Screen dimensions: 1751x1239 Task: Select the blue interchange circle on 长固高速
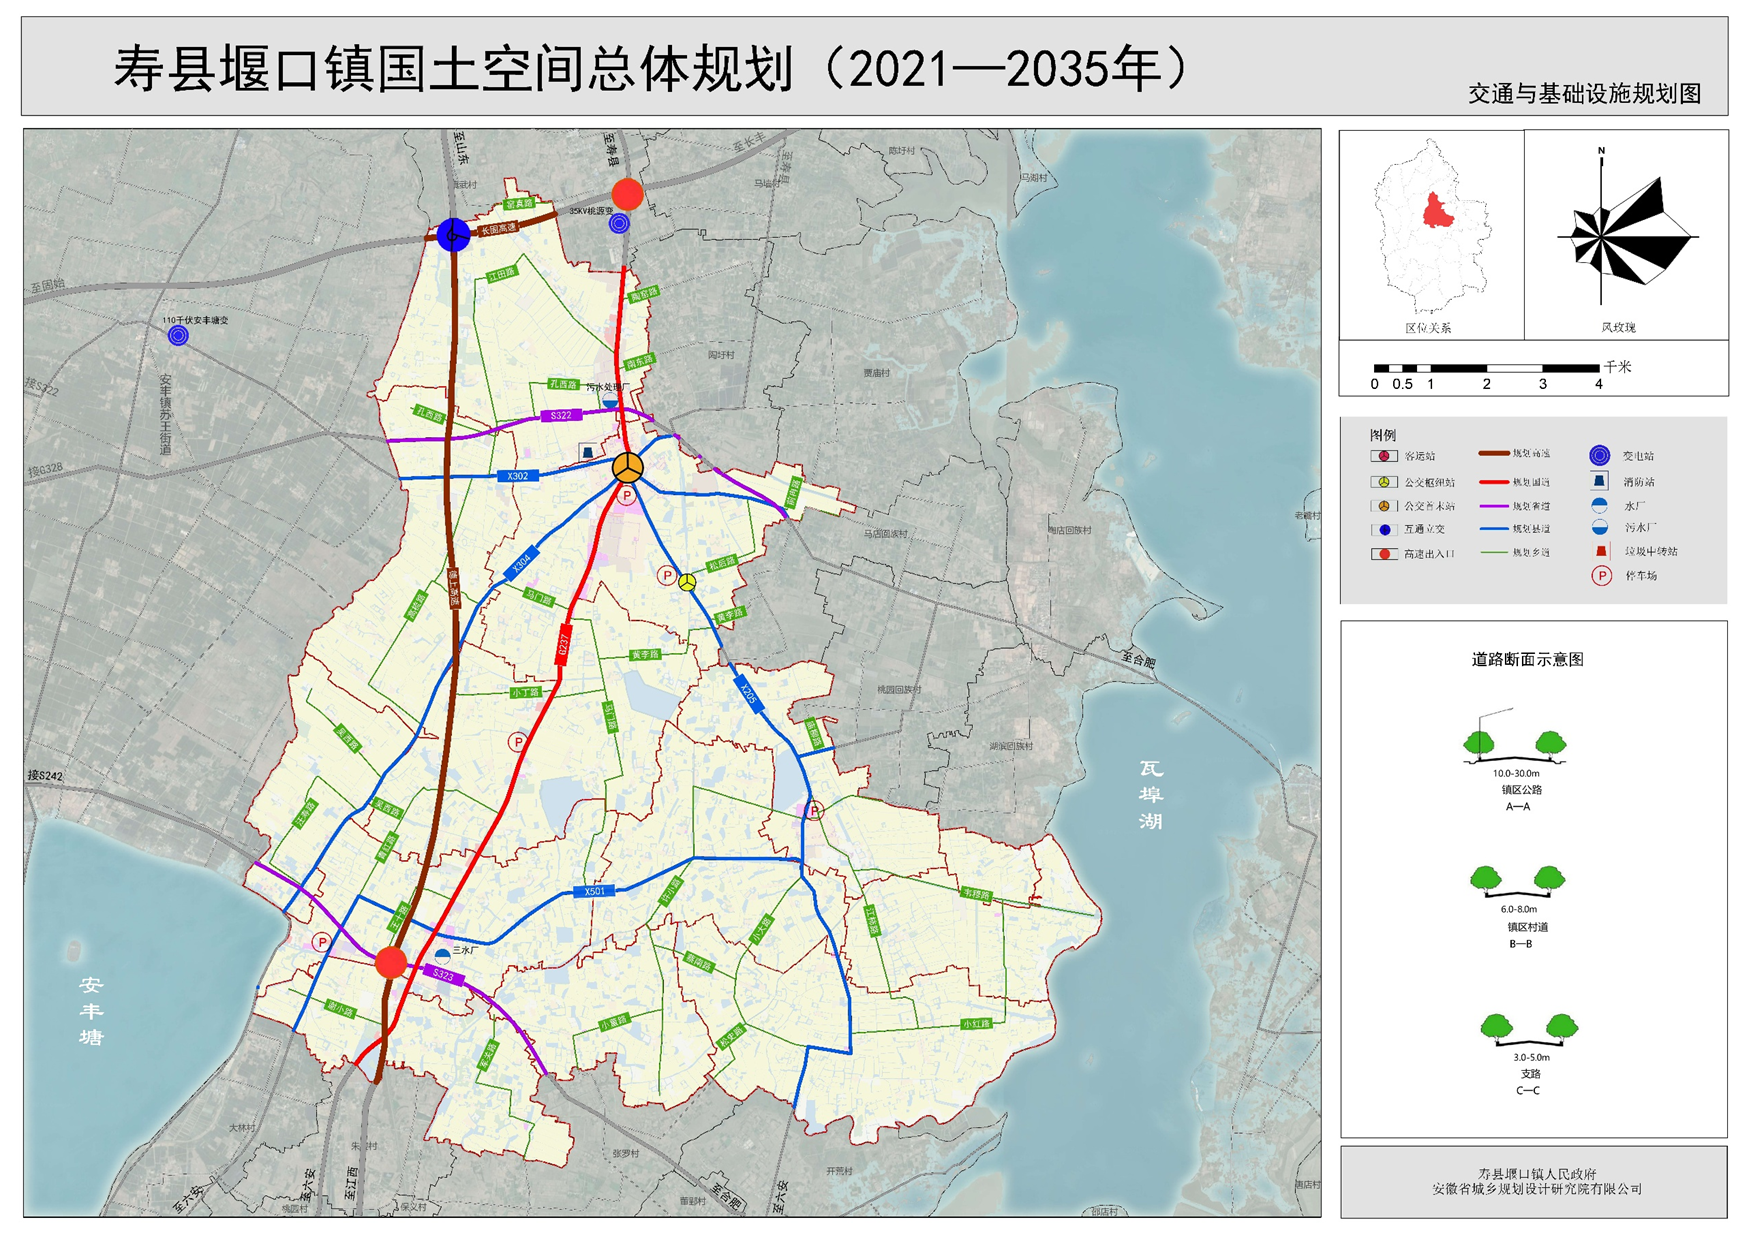tap(453, 235)
